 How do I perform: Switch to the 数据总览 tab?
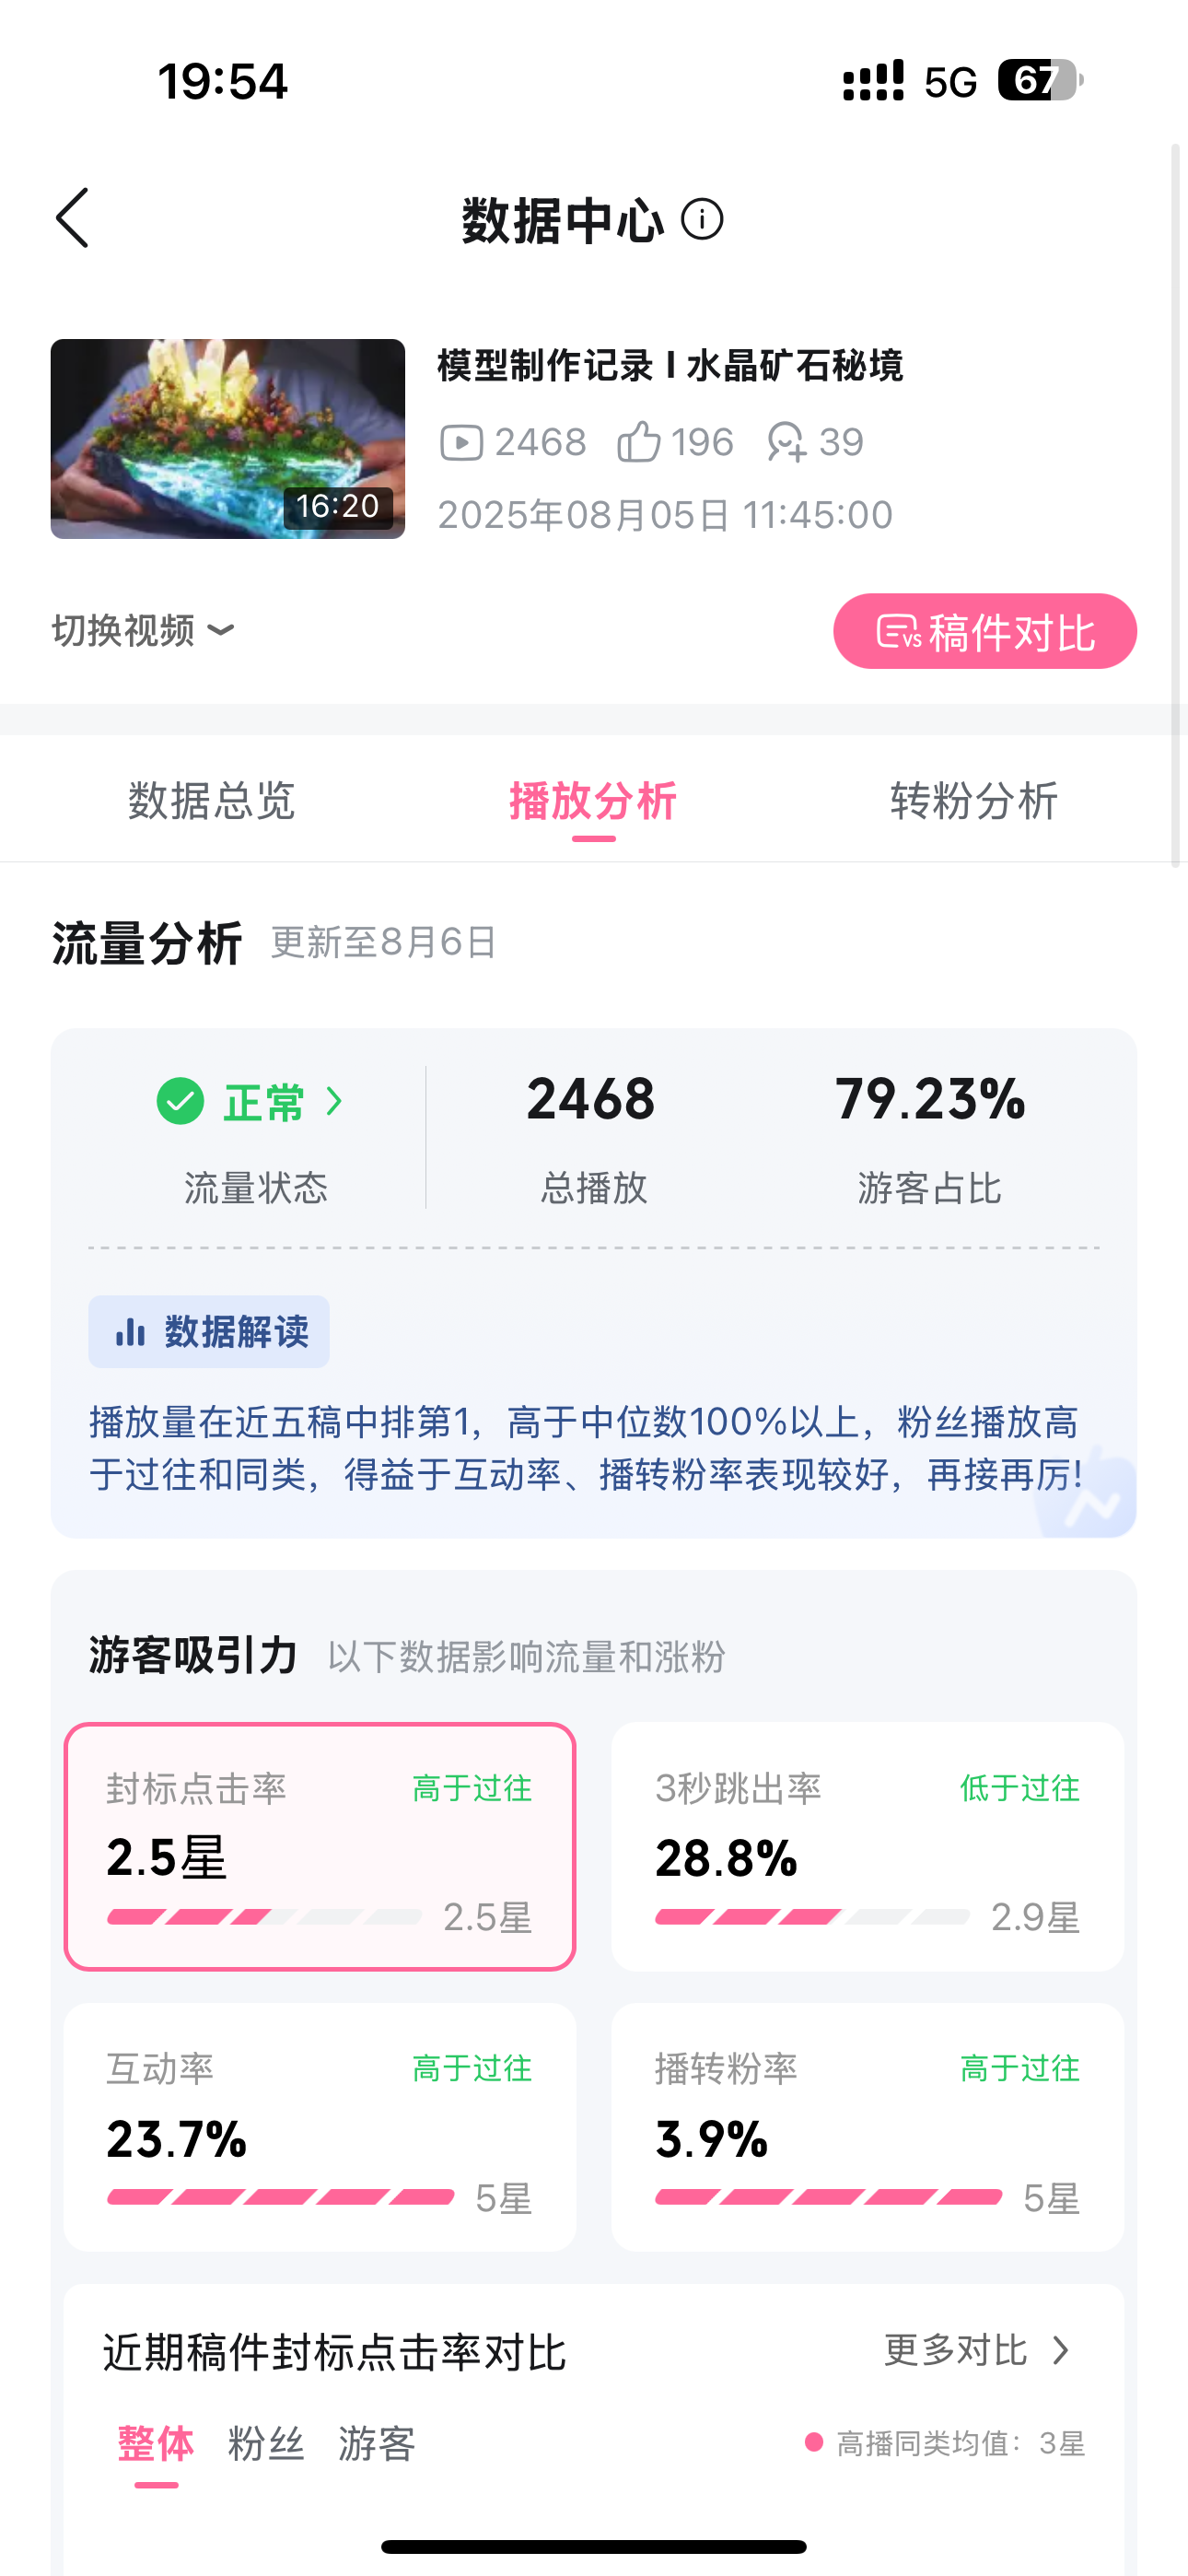211,801
